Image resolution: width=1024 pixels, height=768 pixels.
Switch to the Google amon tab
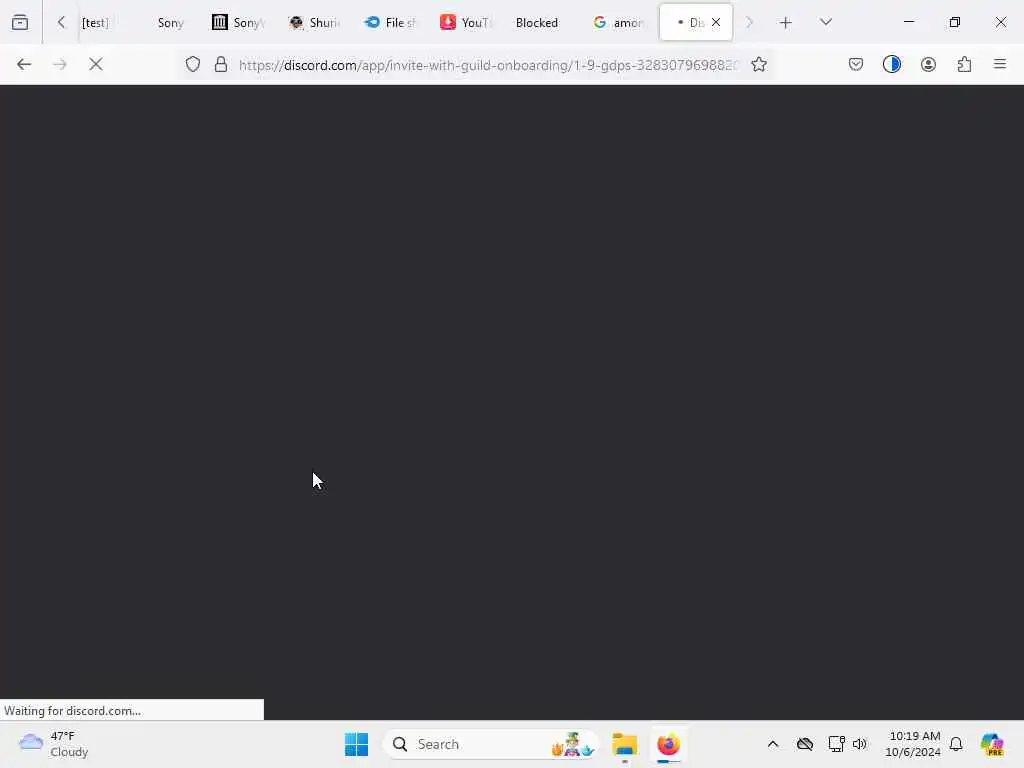pos(618,23)
